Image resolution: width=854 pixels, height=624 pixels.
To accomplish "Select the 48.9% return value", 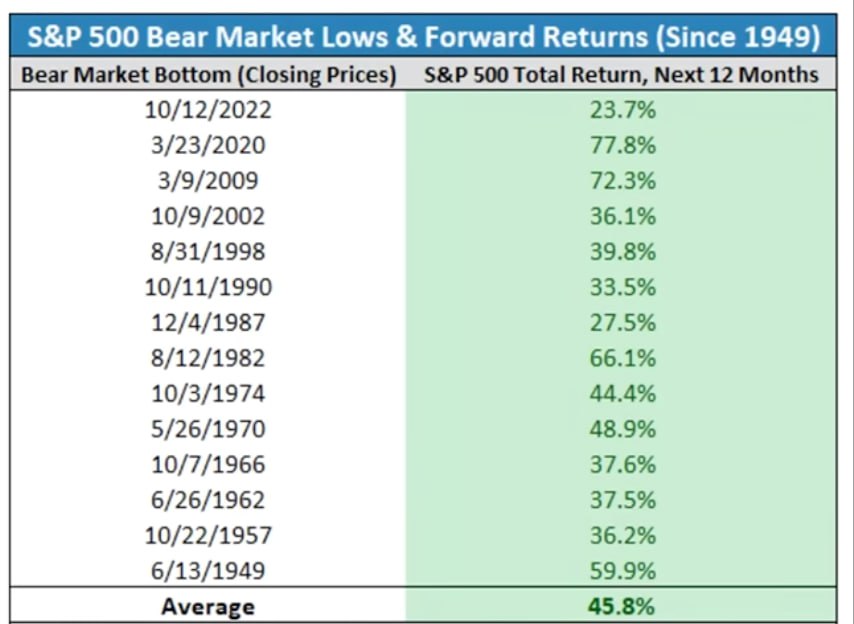I will pos(621,429).
